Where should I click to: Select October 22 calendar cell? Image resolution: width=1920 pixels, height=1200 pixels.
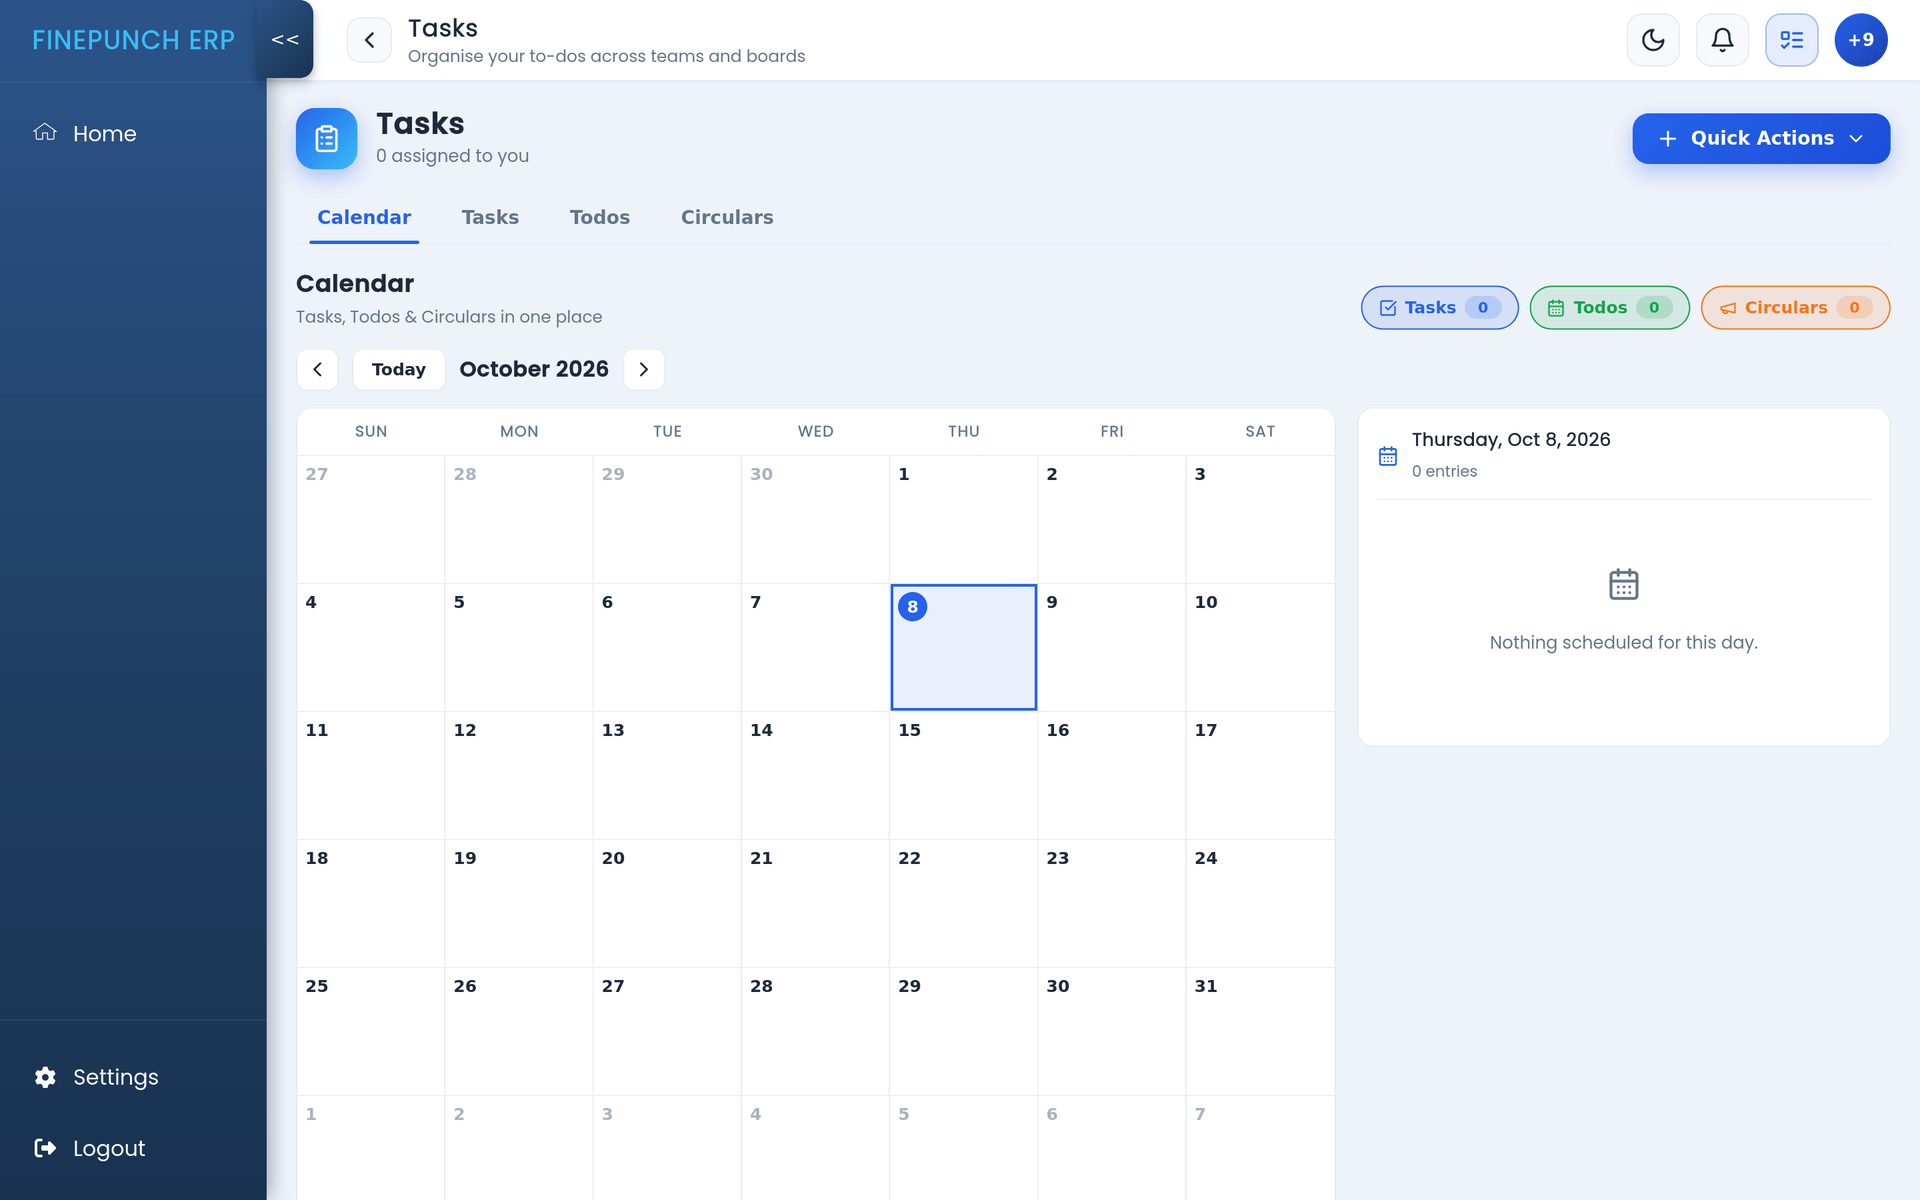pyautogui.click(x=963, y=903)
